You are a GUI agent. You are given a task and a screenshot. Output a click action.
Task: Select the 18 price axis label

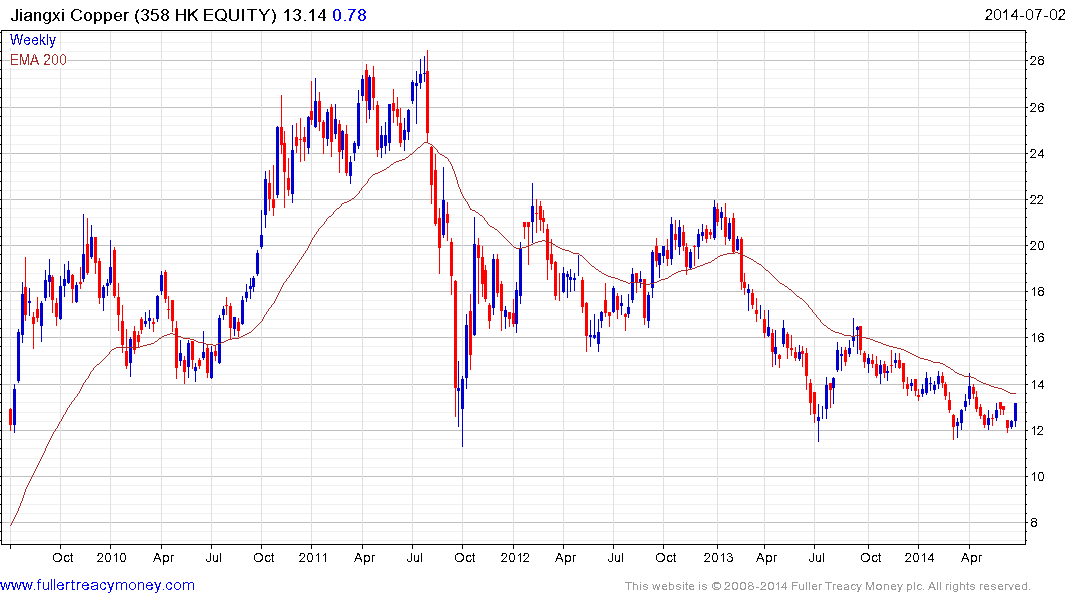pyautogui.click(x=1037, y=291)
